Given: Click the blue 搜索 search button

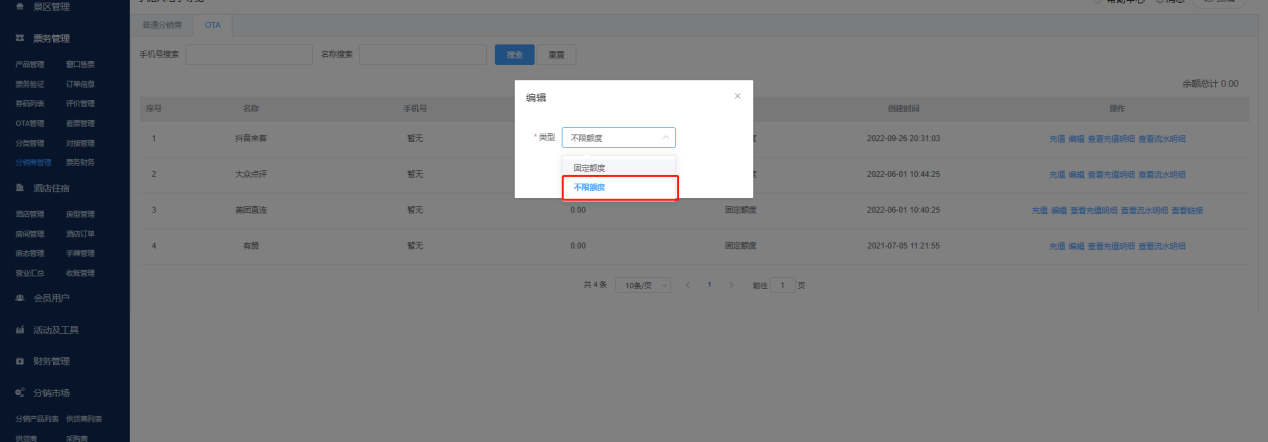Looking at the screenshot, I should pos(514,54).
